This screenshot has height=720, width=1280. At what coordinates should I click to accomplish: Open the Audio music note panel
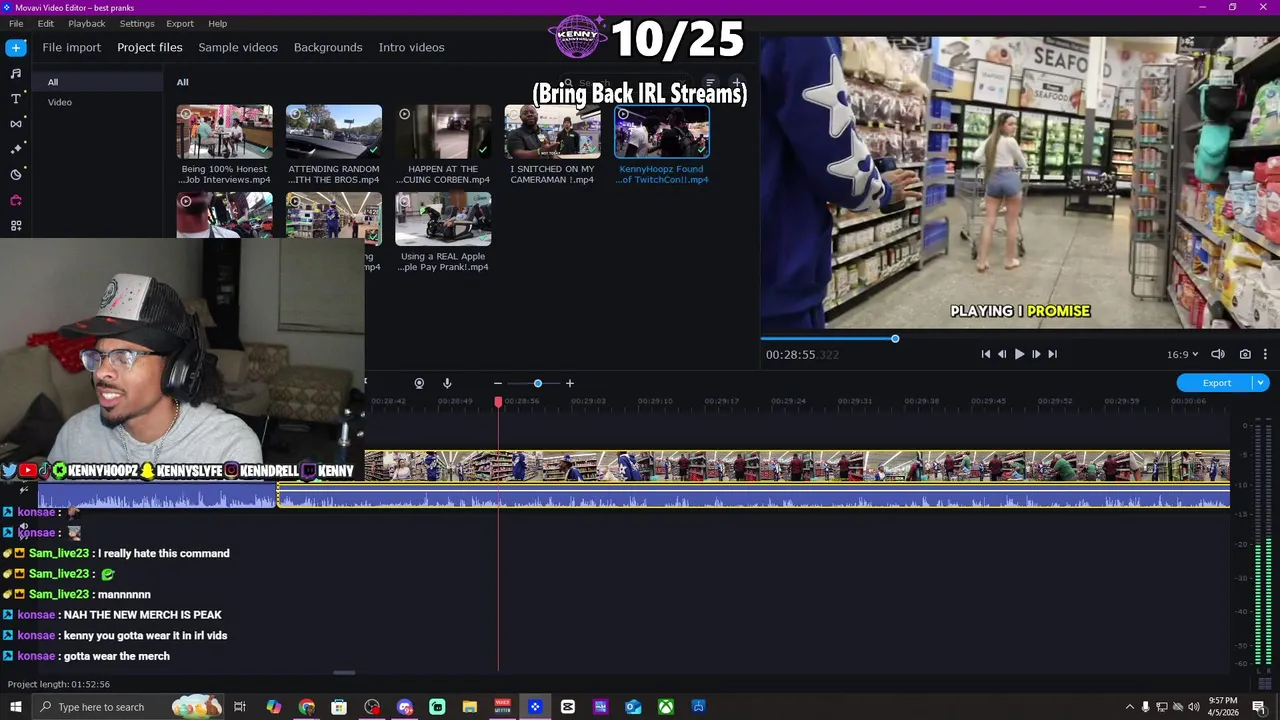click(16, 73)
